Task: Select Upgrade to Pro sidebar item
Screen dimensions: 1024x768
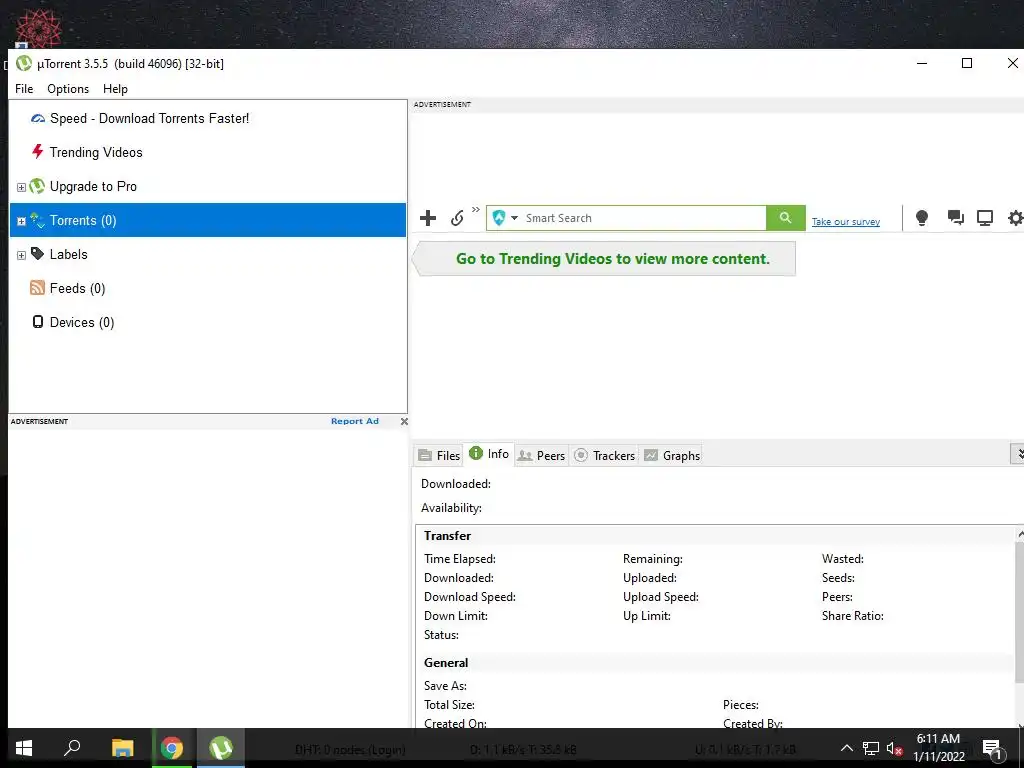Action: tap(93, 186)
